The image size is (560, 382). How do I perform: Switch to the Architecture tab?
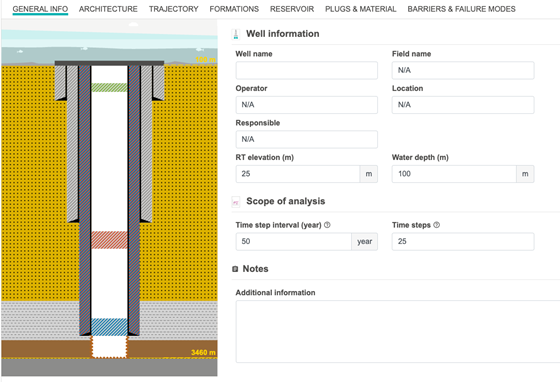[108, 9]
